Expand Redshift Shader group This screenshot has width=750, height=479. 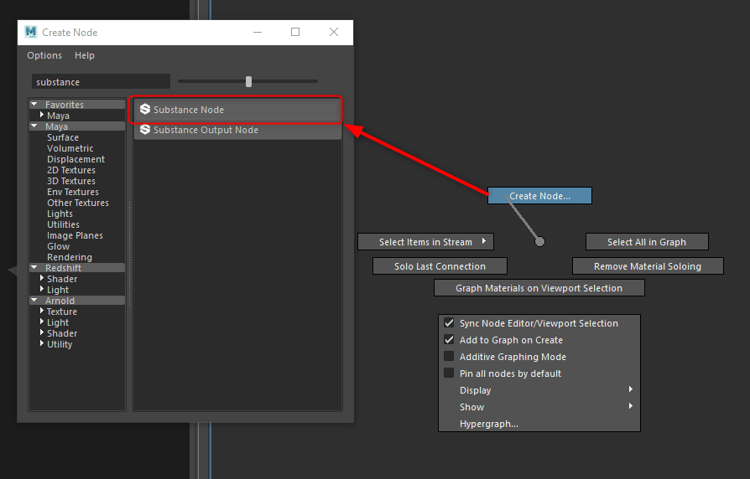[x=42, y=278]
